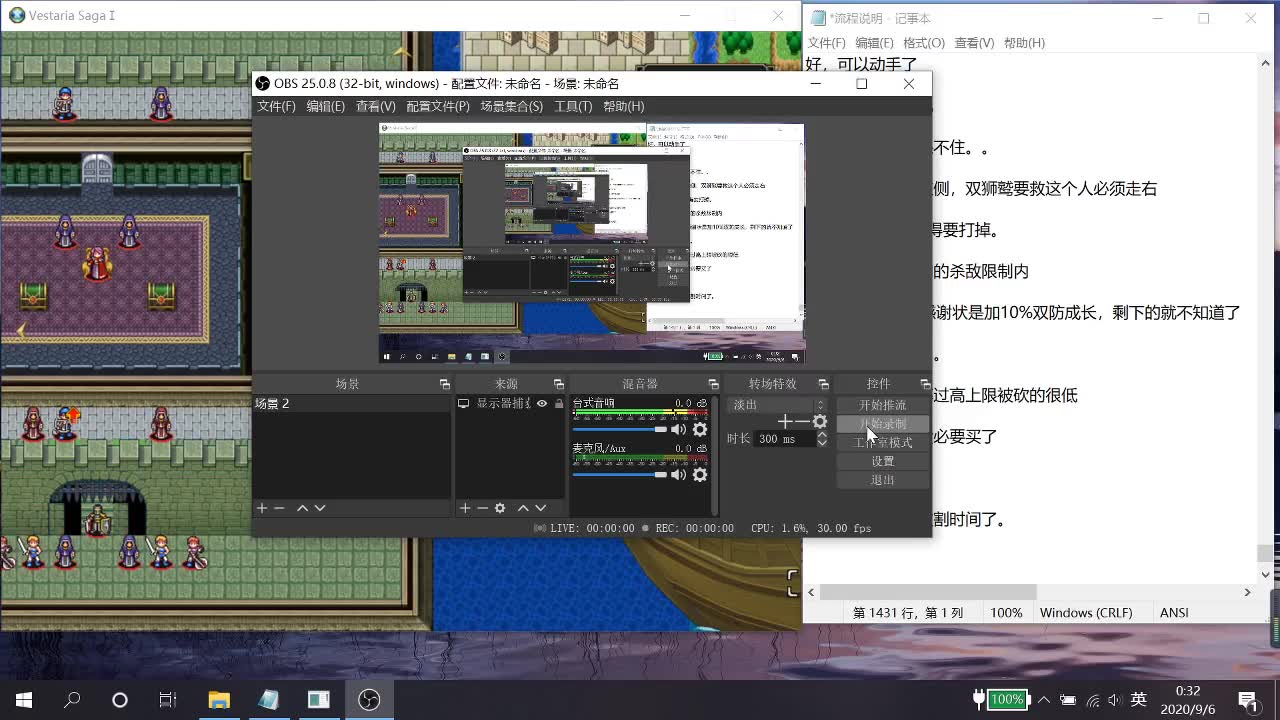Select 场景 2 in scenes list
The height and width of the screenshot is (720, 1280).
(x=352, y=404)
